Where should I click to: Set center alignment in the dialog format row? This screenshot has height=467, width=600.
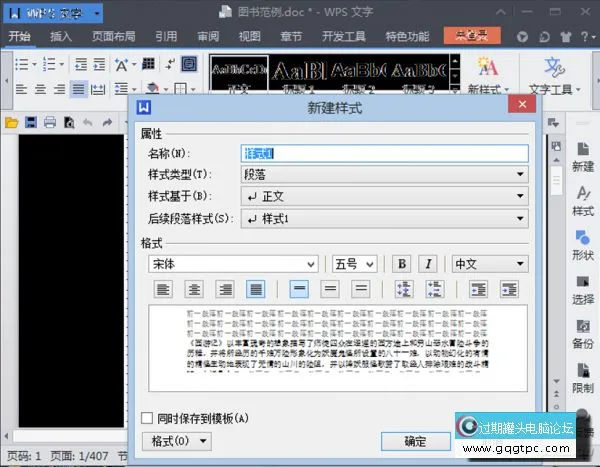click(194, 289)
